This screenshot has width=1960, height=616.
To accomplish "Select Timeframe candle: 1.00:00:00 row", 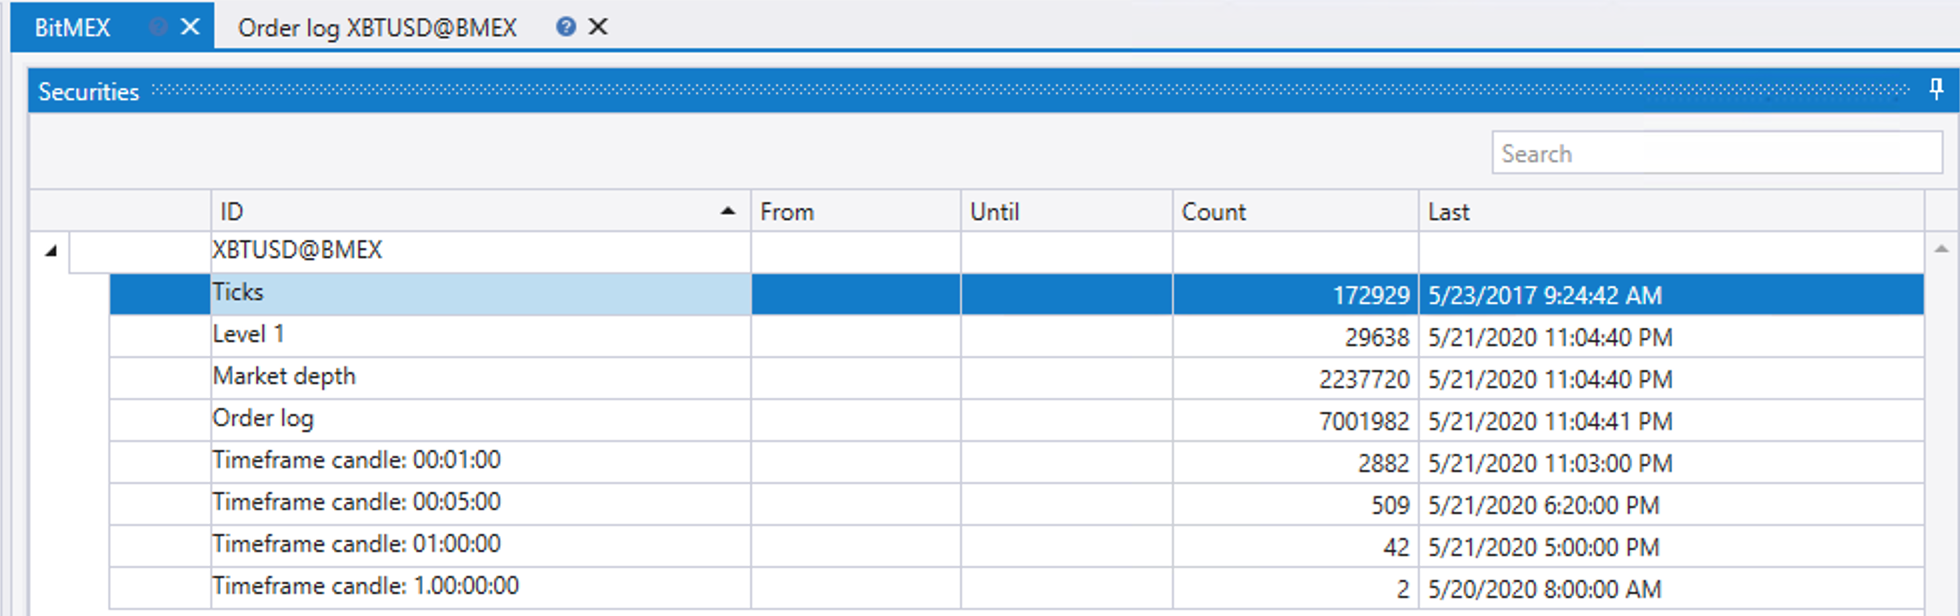I will point(1016,588).
